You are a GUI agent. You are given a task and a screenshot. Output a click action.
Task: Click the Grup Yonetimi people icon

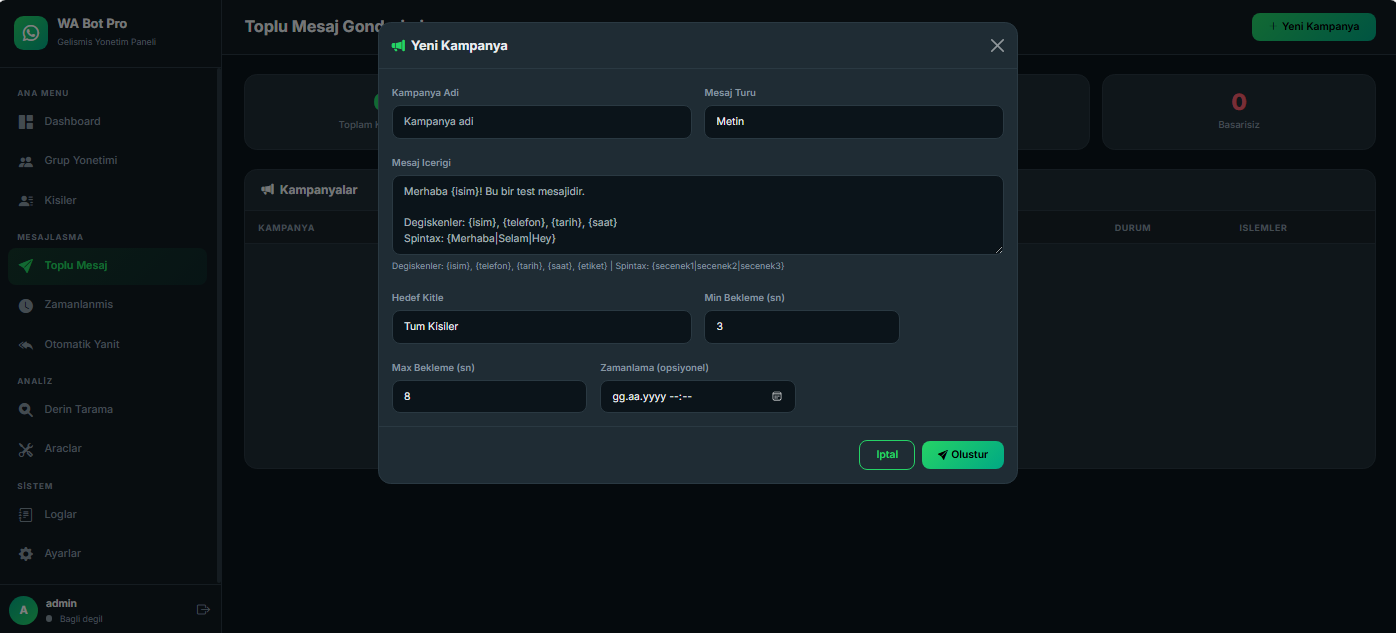tap(26, 161)
